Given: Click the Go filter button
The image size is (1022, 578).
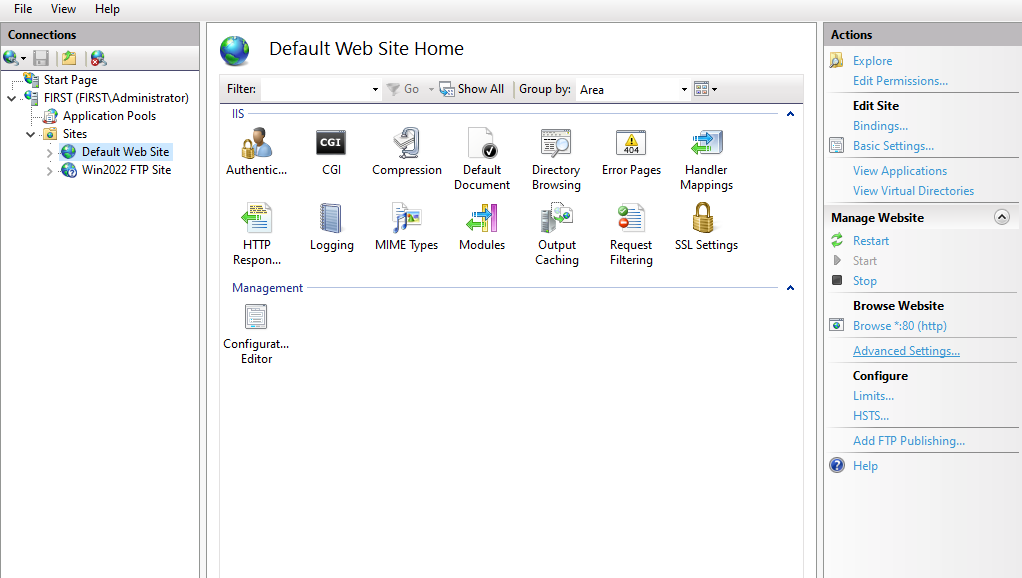Looking at the screenshot, I should tap(403, 89).
